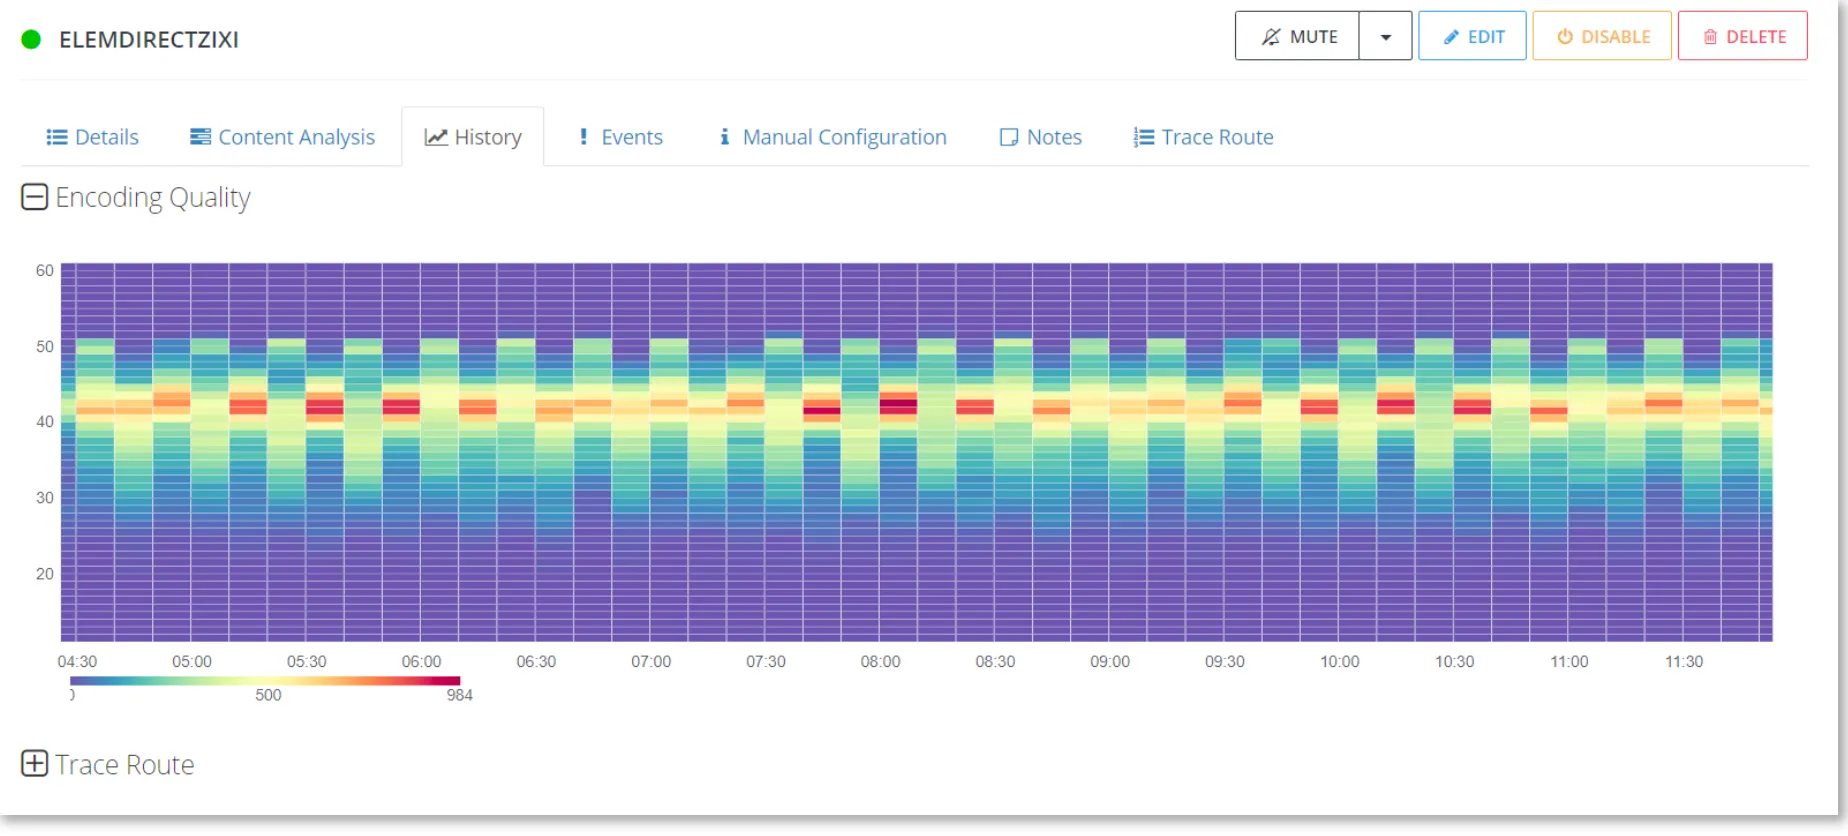The image size is (1848, 836).
Task: Open the Content Analysis tab
Action: point(283,137)
